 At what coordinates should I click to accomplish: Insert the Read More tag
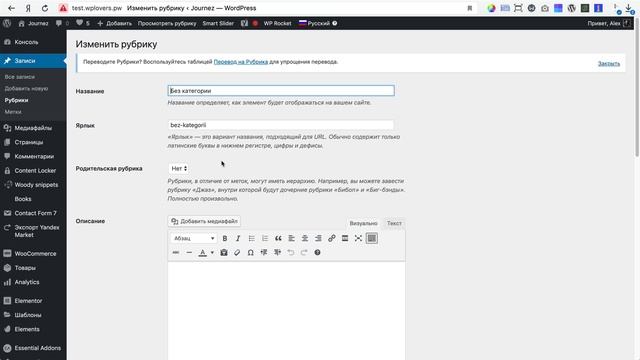tap(345, 238)
